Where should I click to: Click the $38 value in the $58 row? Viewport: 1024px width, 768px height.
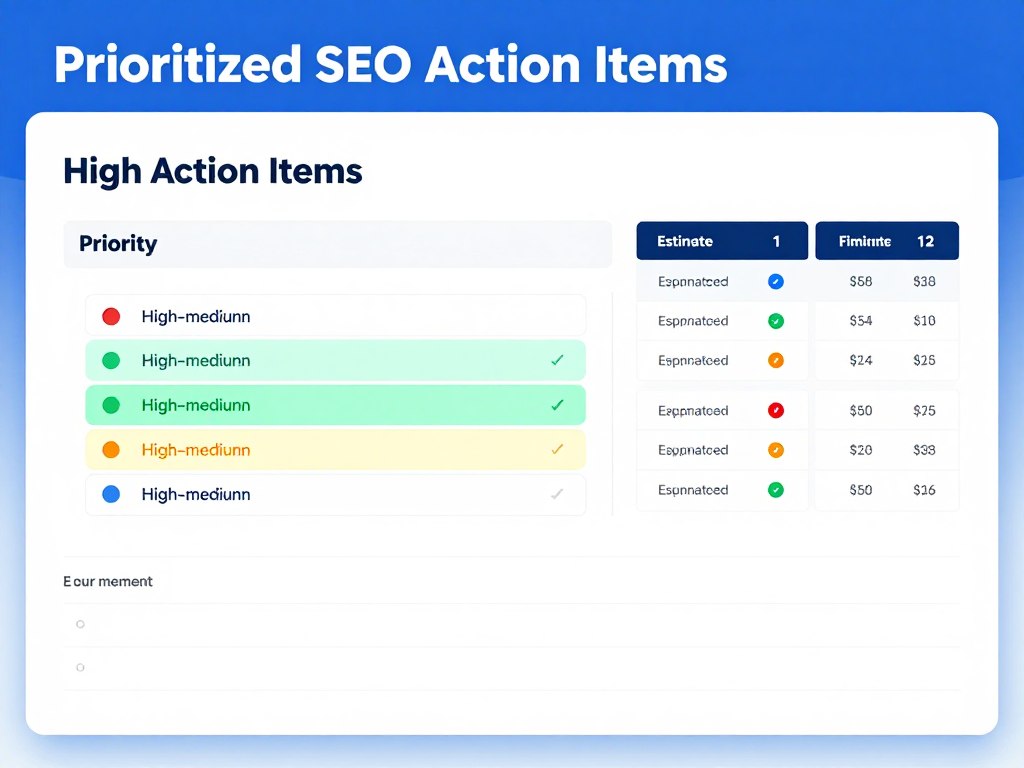924,281
